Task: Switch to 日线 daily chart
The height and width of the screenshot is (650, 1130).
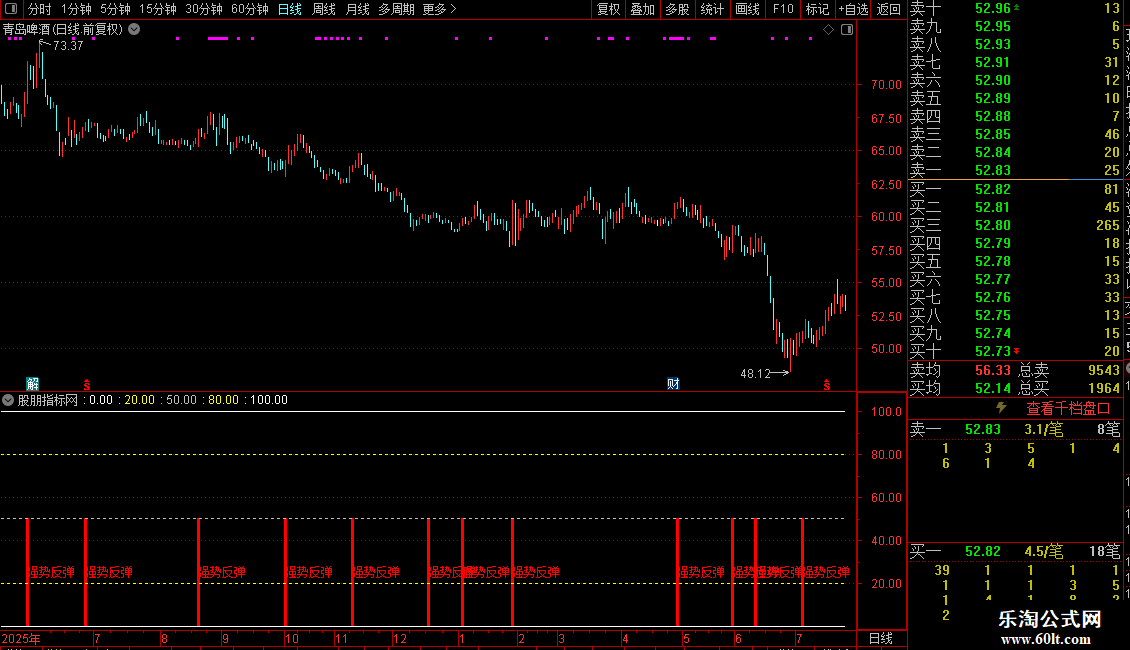Action: tap(290, 9)
